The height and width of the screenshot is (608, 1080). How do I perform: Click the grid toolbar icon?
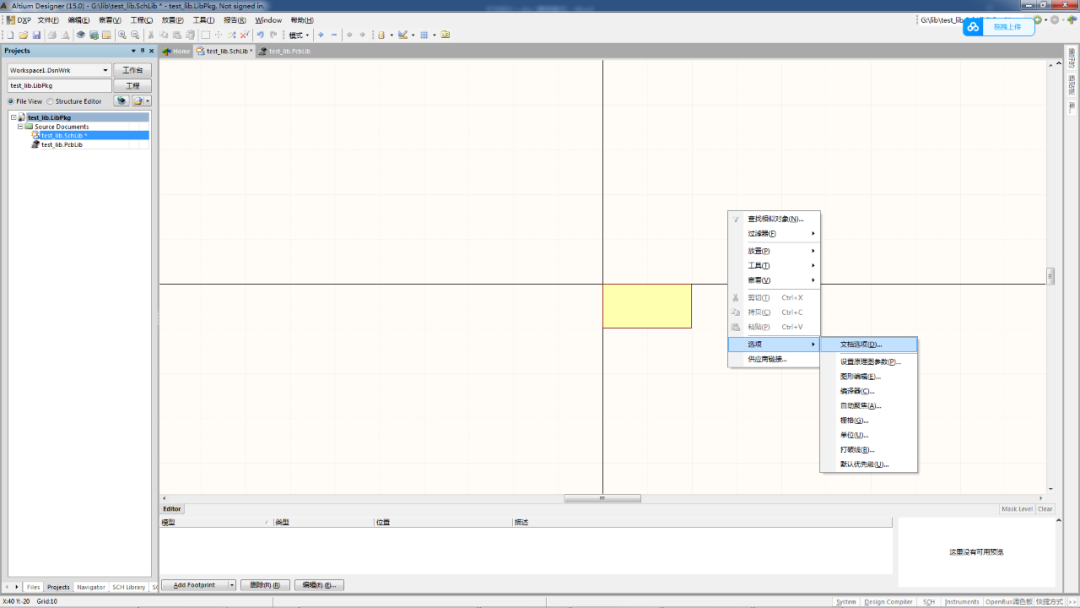424,35
